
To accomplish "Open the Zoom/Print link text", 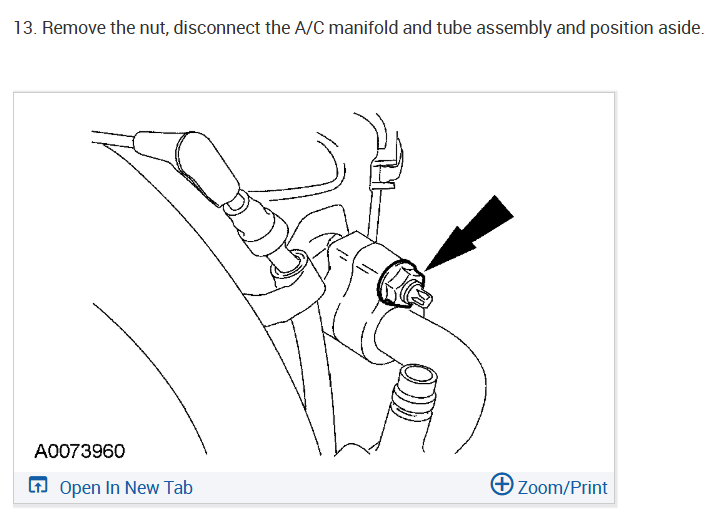I will (x=562, y=488).
